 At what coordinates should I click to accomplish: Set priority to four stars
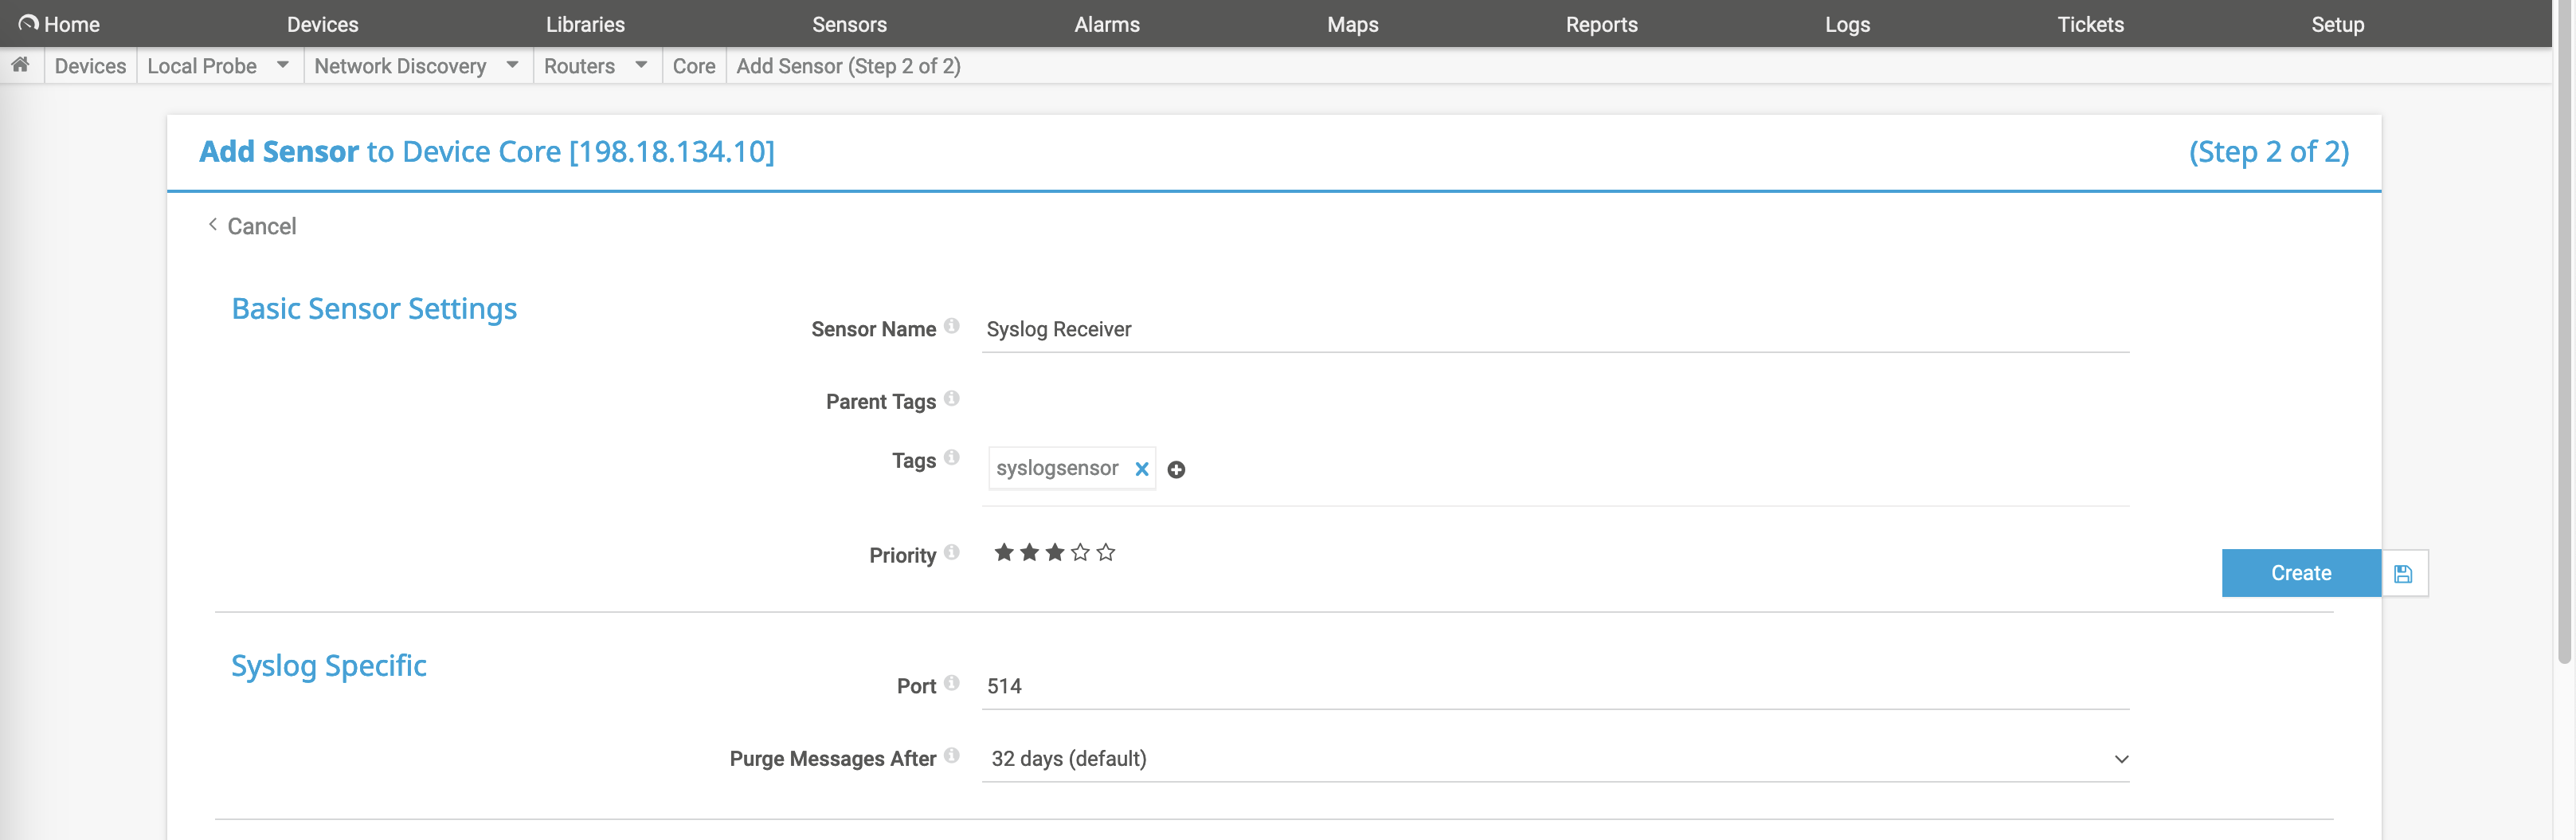(1080, 553)
